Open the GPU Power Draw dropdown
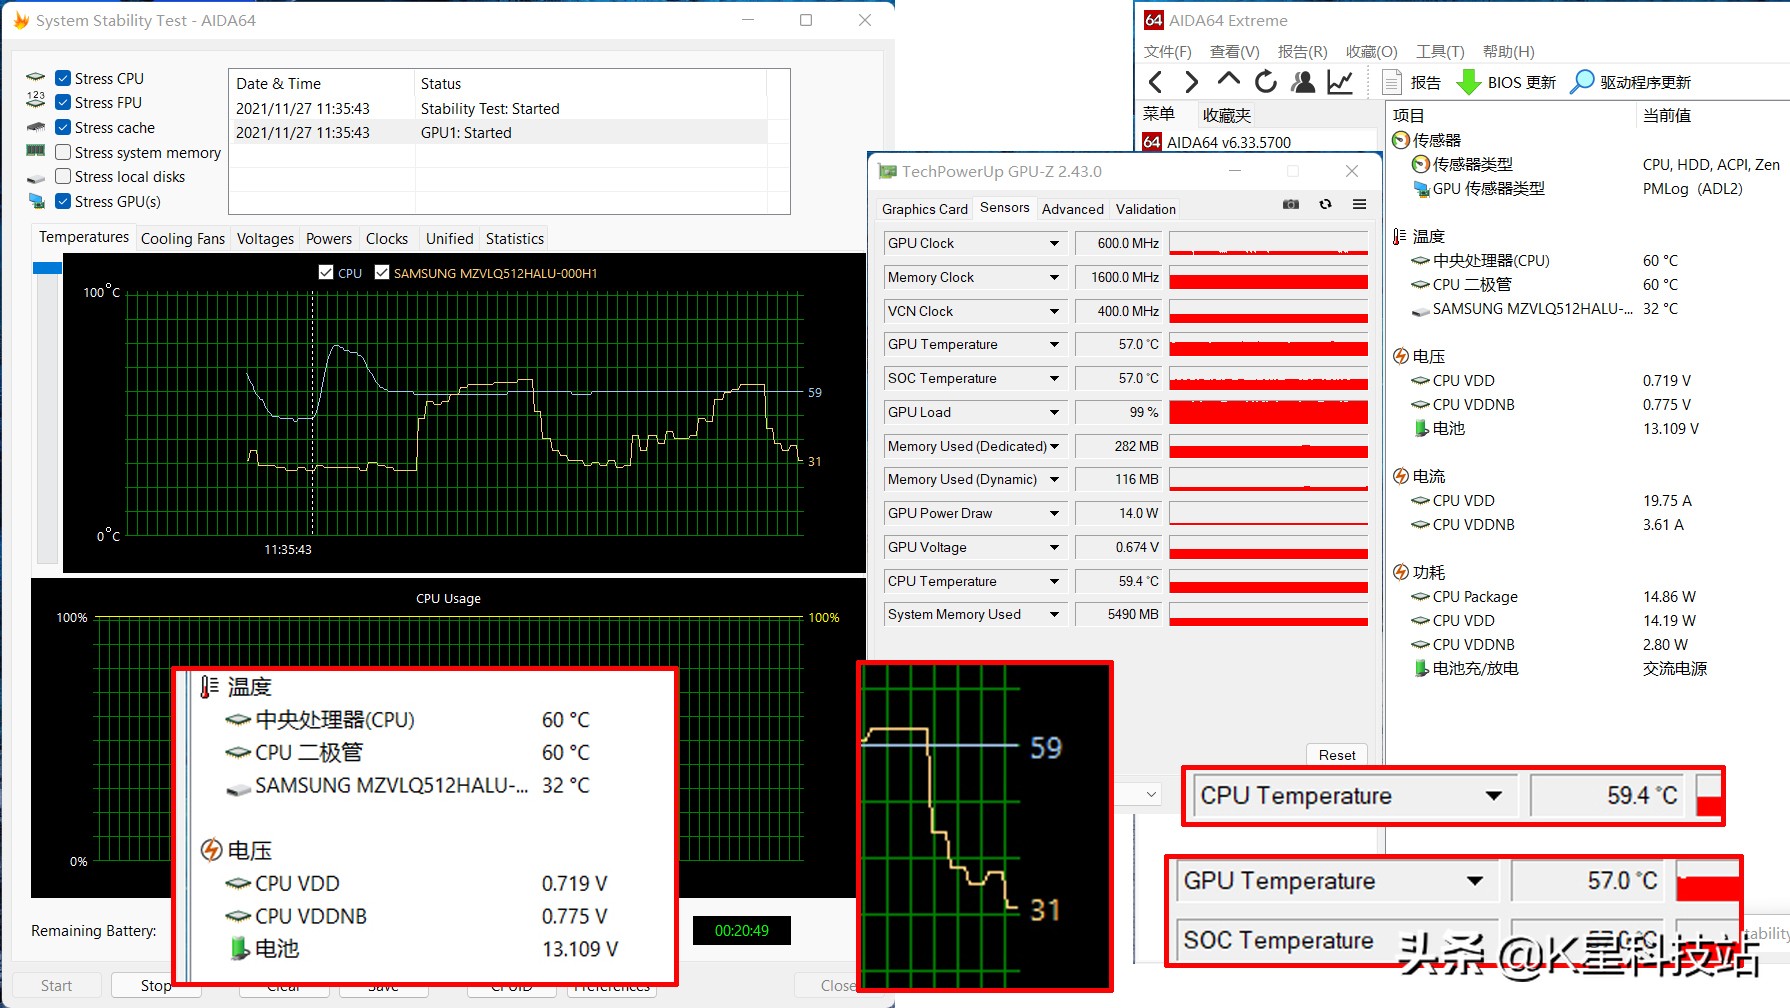This screenshot has width=1790, height=1008. 1054,513
